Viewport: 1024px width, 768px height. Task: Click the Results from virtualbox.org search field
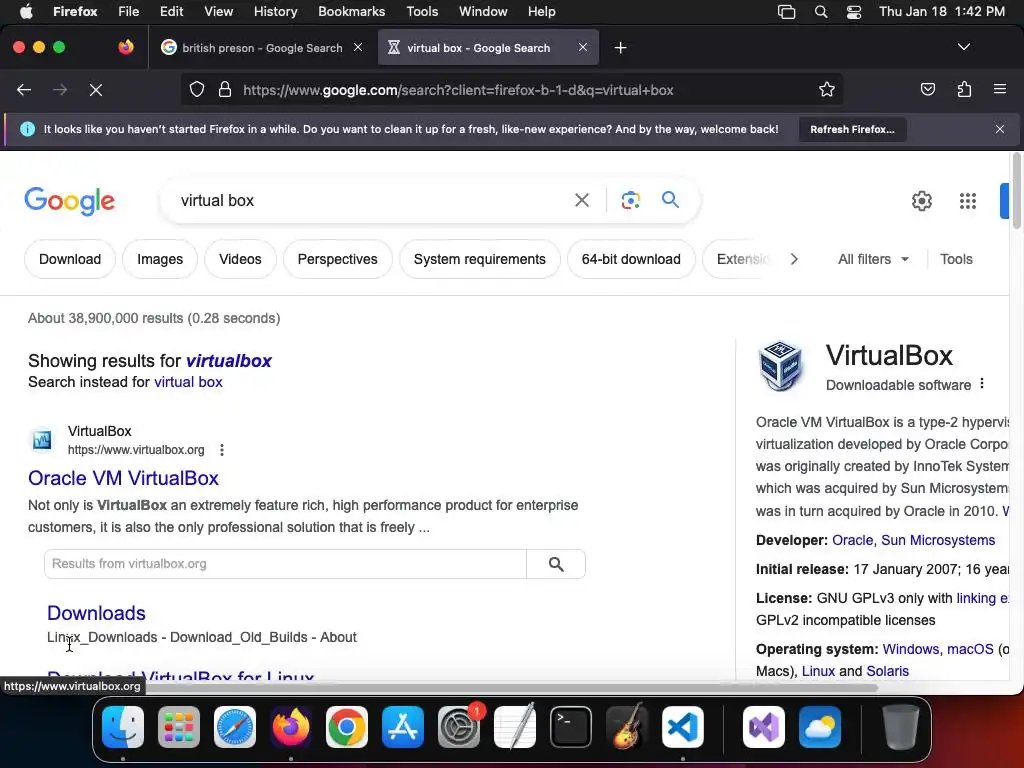point(285,564)
